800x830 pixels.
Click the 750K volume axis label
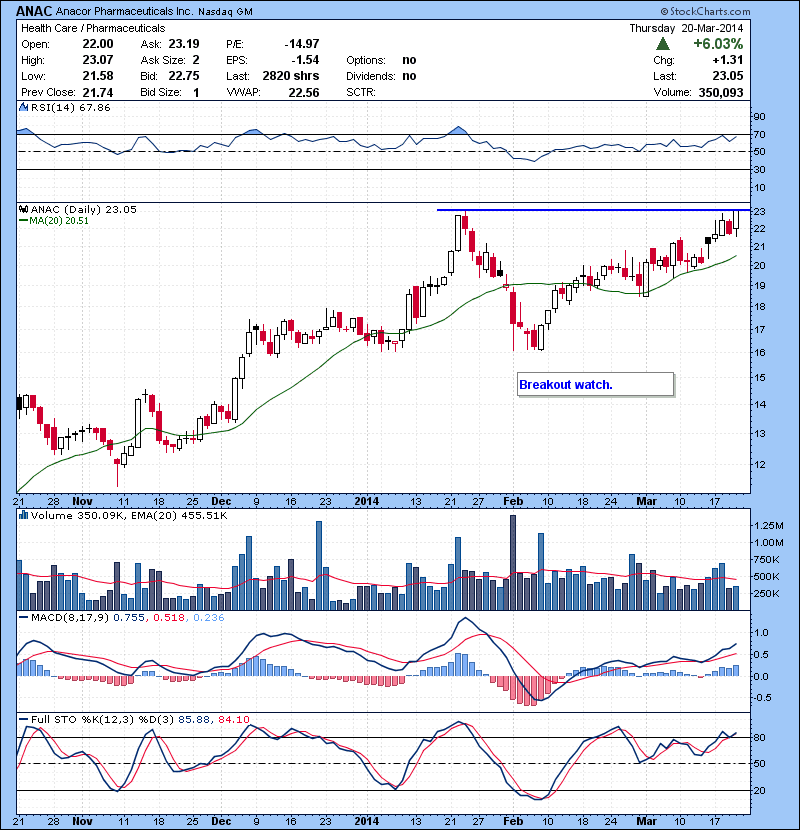(x=767, y=560)
